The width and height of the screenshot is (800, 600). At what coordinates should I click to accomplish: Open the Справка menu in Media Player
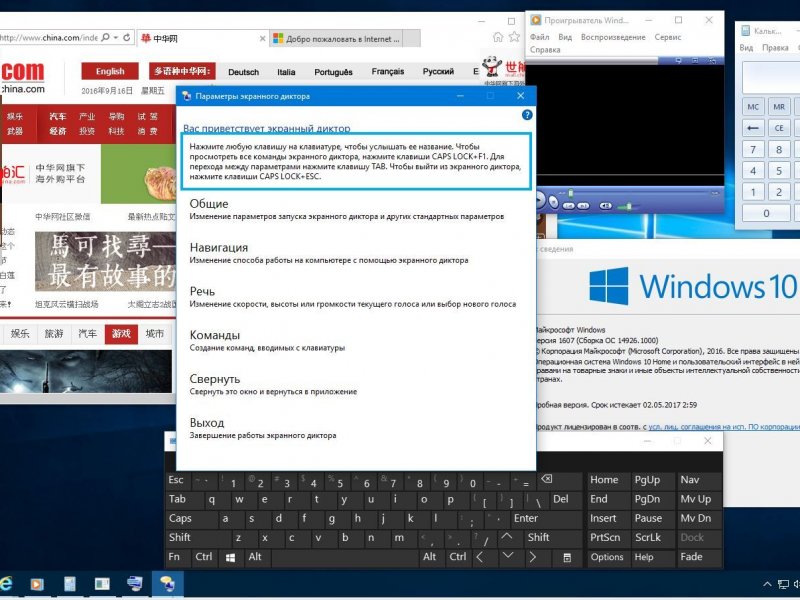point(545,49)
